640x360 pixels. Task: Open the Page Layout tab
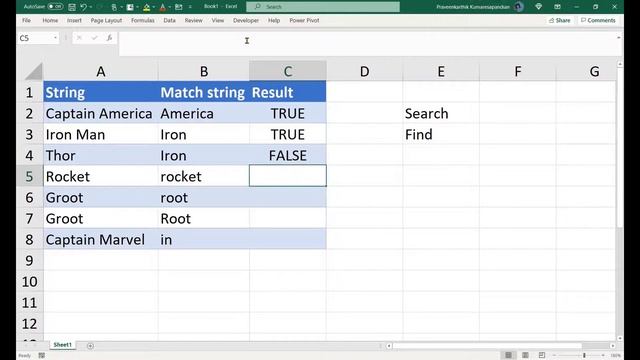click(x=106, y=20)
